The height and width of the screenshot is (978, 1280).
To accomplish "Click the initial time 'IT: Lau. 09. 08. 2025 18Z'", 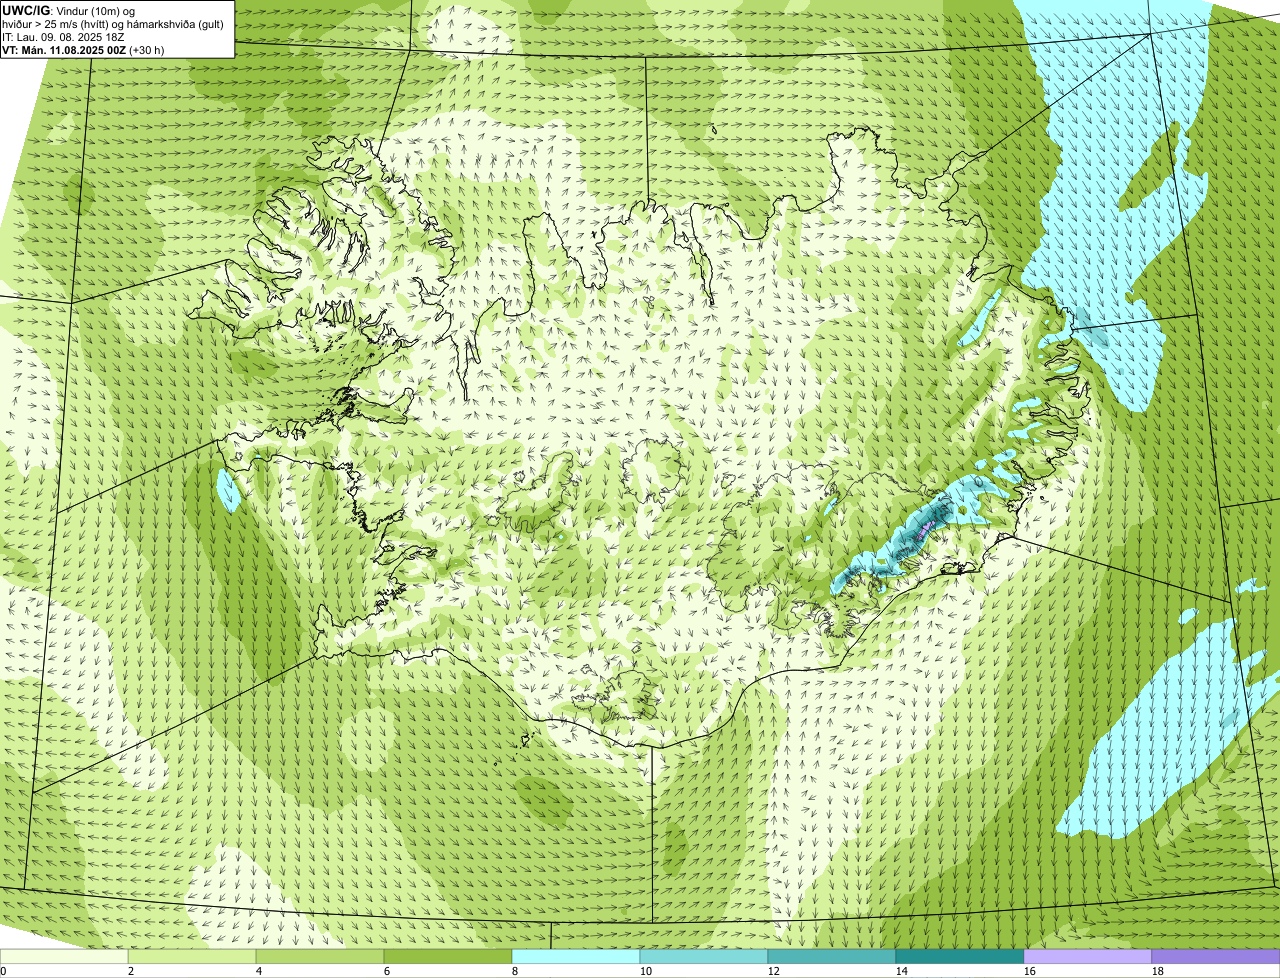I will point(63,37).
